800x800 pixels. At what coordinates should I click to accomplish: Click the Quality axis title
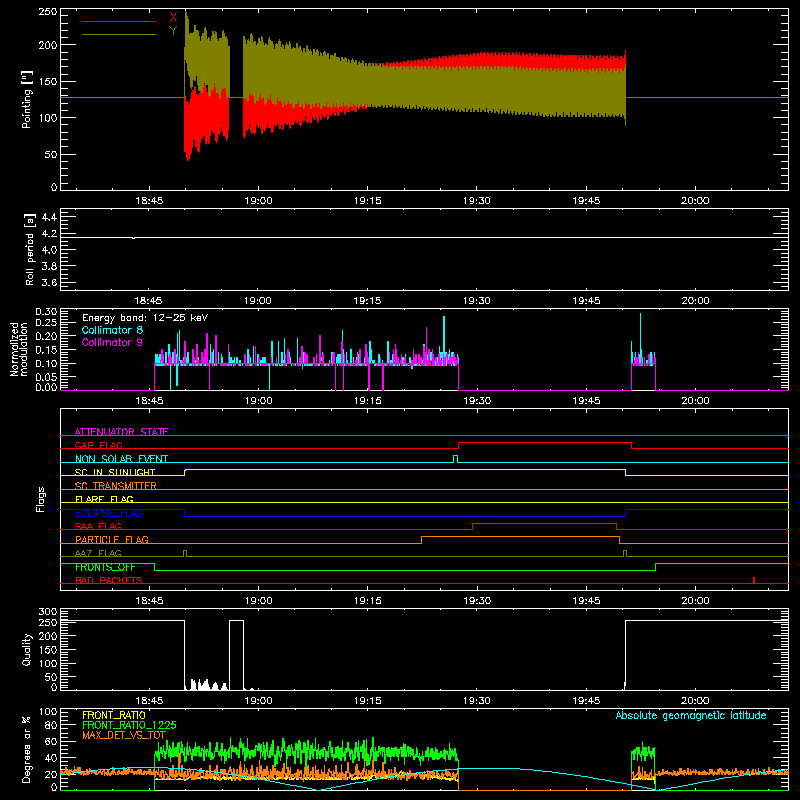[27, 649]
